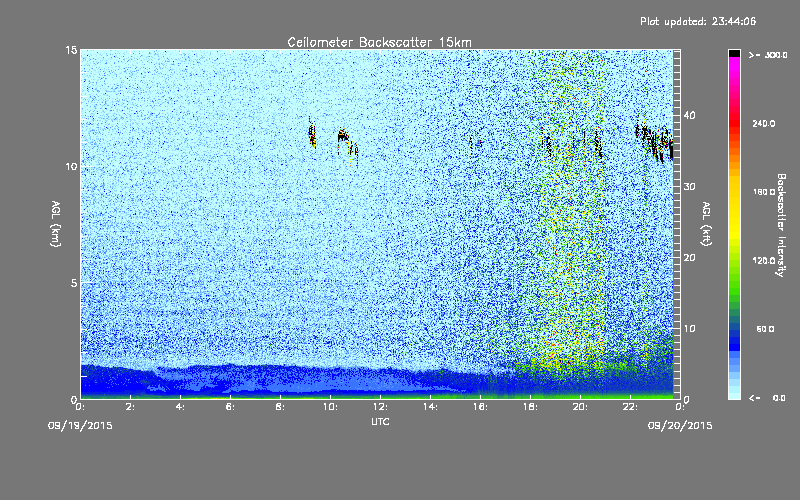The width and height of the screenshot is (800, 500).
Task: Select the '16:' hour label on UTC axis
Action: pyautogui.click(x=480, y=407)
